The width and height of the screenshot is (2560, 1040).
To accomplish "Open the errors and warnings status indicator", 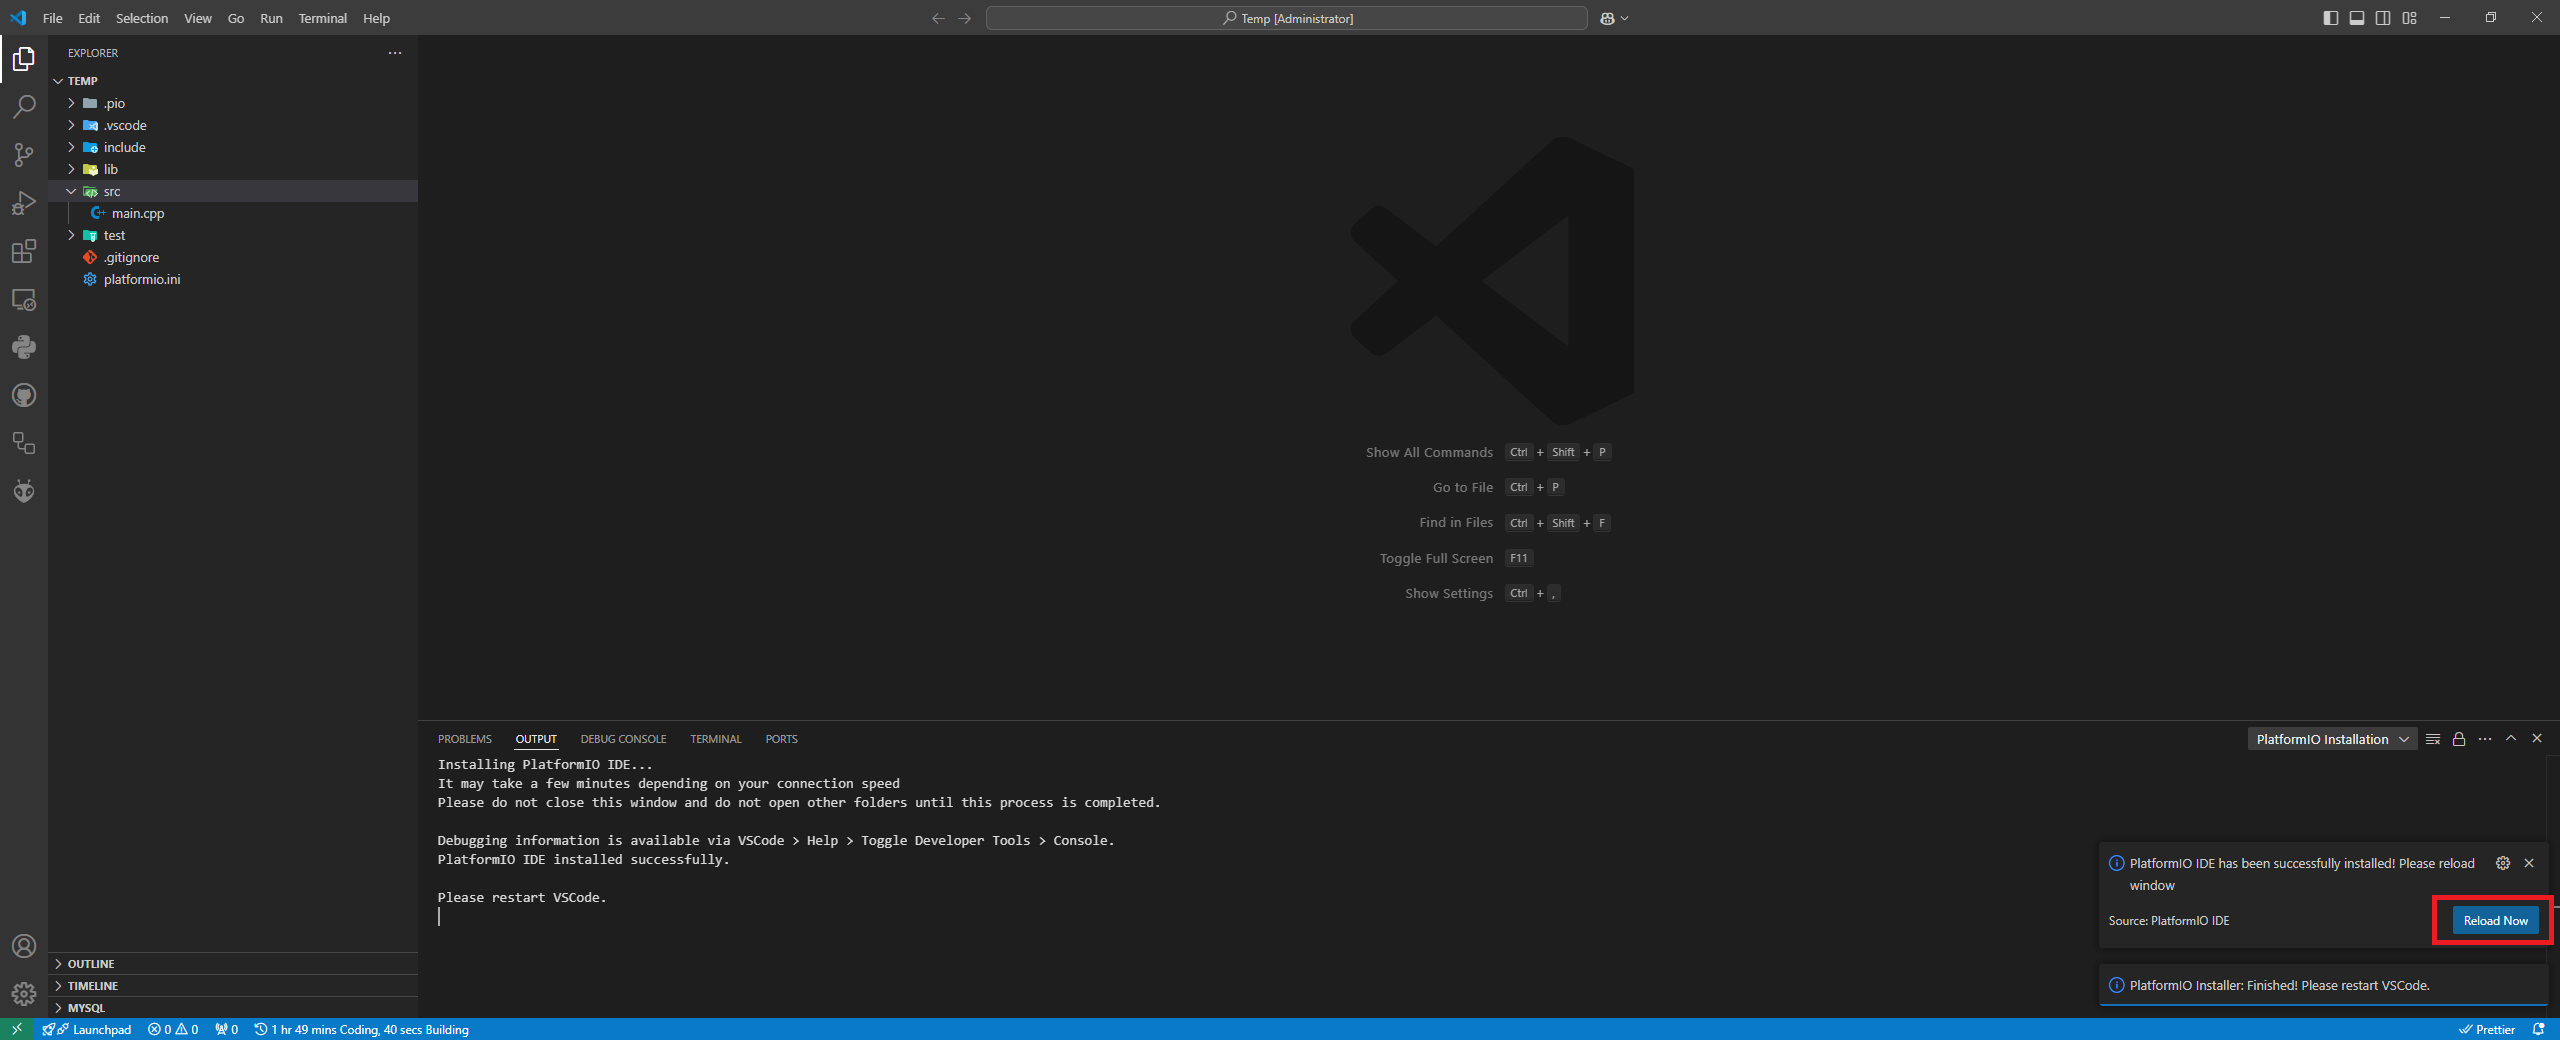I will pyautogui.click(x=173, y=1029).
